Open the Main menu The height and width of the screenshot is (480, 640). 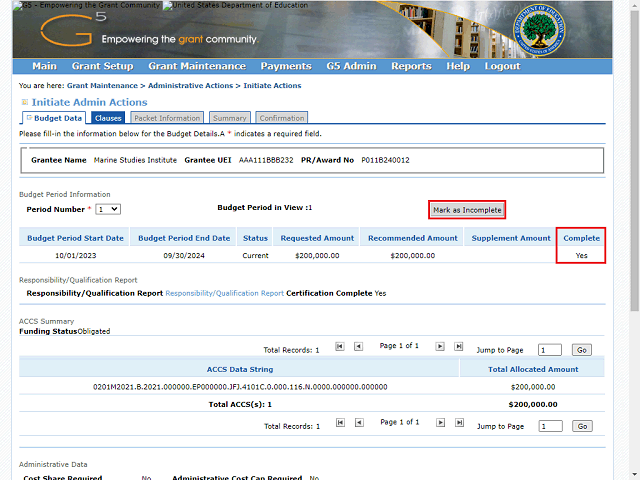44,66
